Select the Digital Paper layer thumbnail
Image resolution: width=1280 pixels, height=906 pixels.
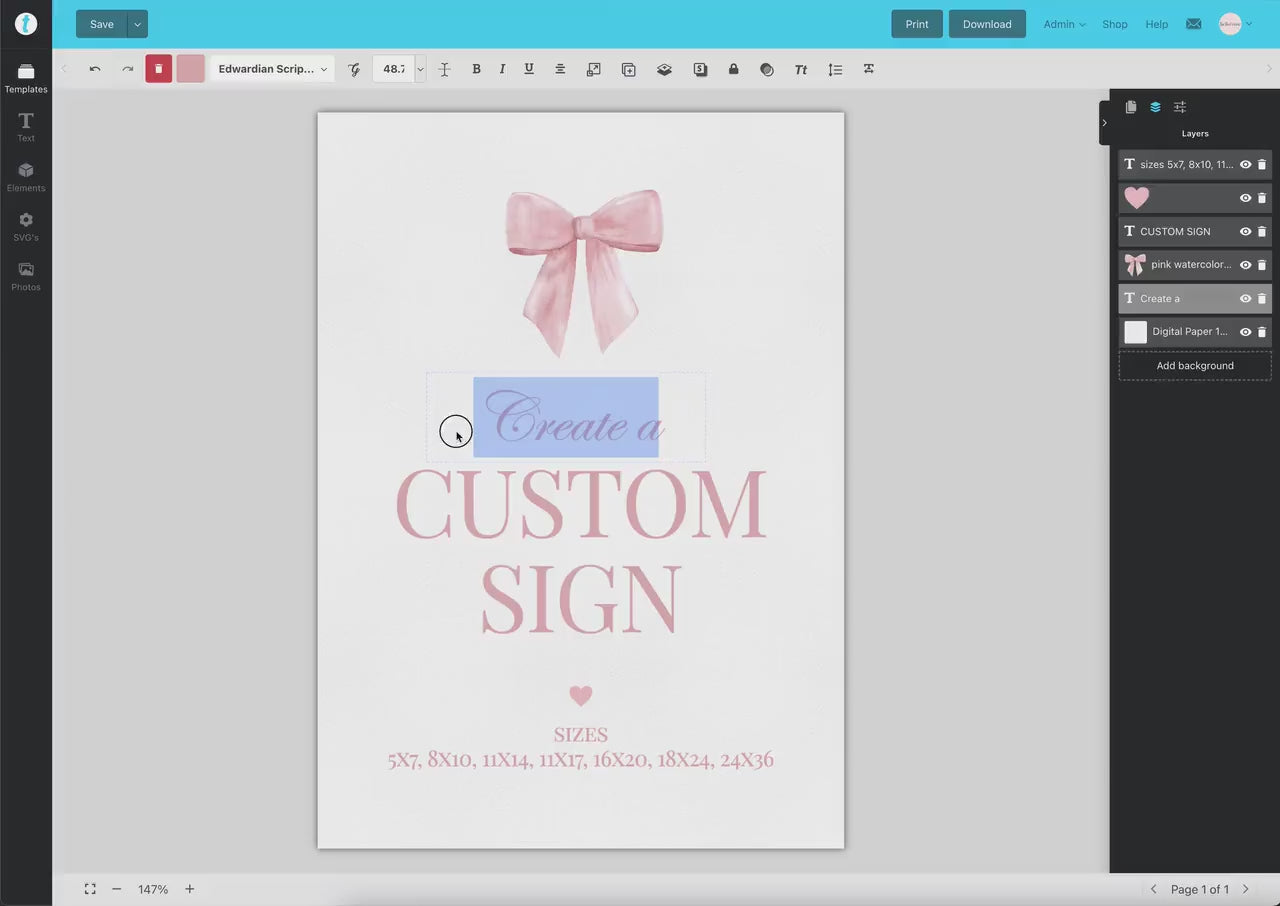pyautogui.click(x=1135, y=332)
